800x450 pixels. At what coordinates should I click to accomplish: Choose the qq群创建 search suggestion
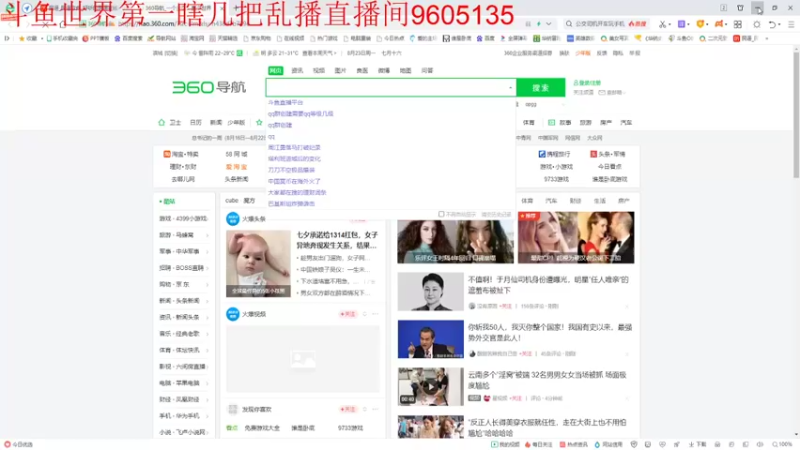pos(280,125)
